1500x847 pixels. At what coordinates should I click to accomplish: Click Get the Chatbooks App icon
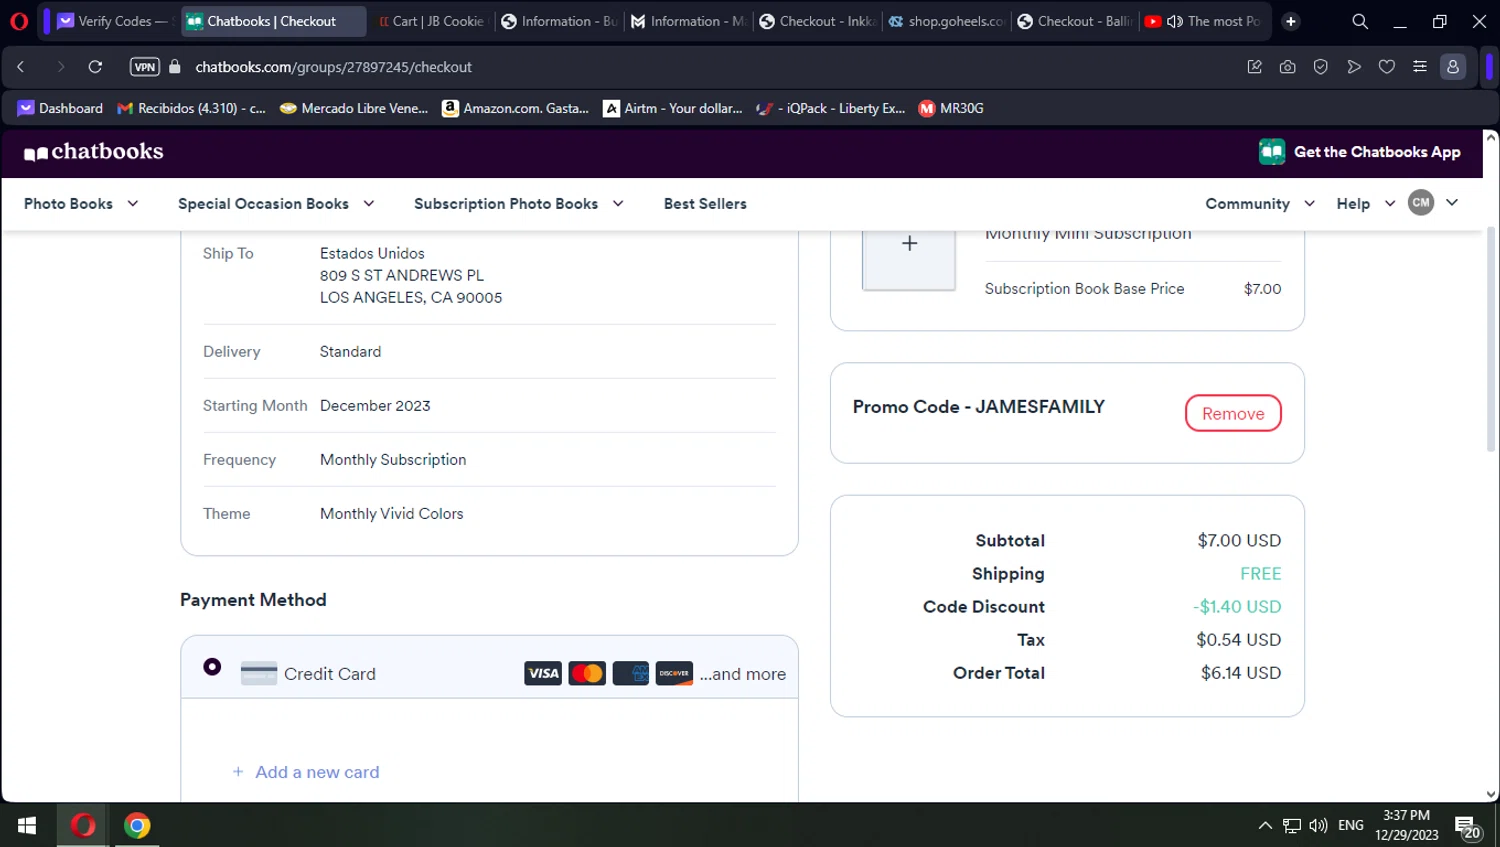[x=1272, y=152]
